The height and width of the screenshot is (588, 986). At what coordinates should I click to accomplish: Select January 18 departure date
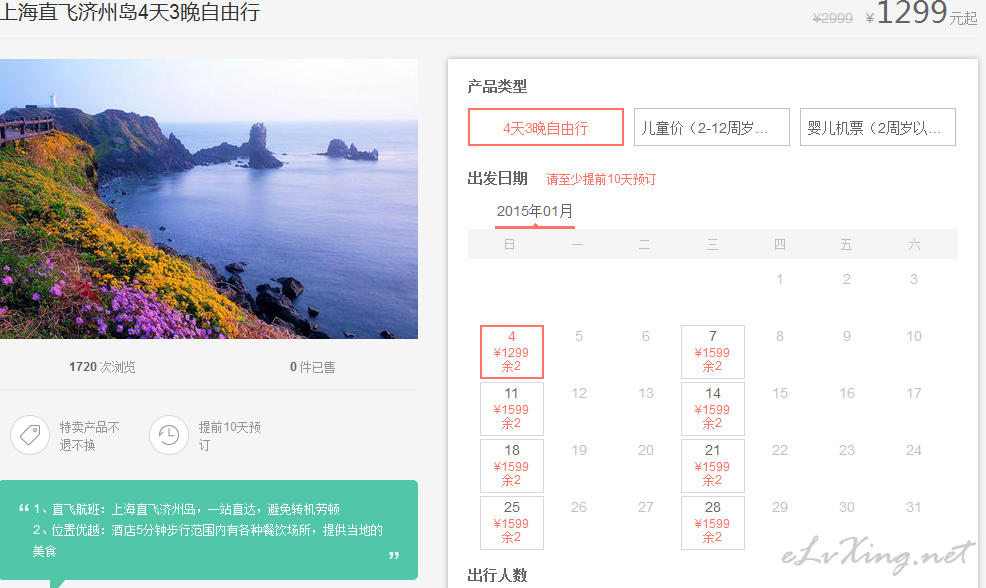pyautogui.click(x=512, y=466)
